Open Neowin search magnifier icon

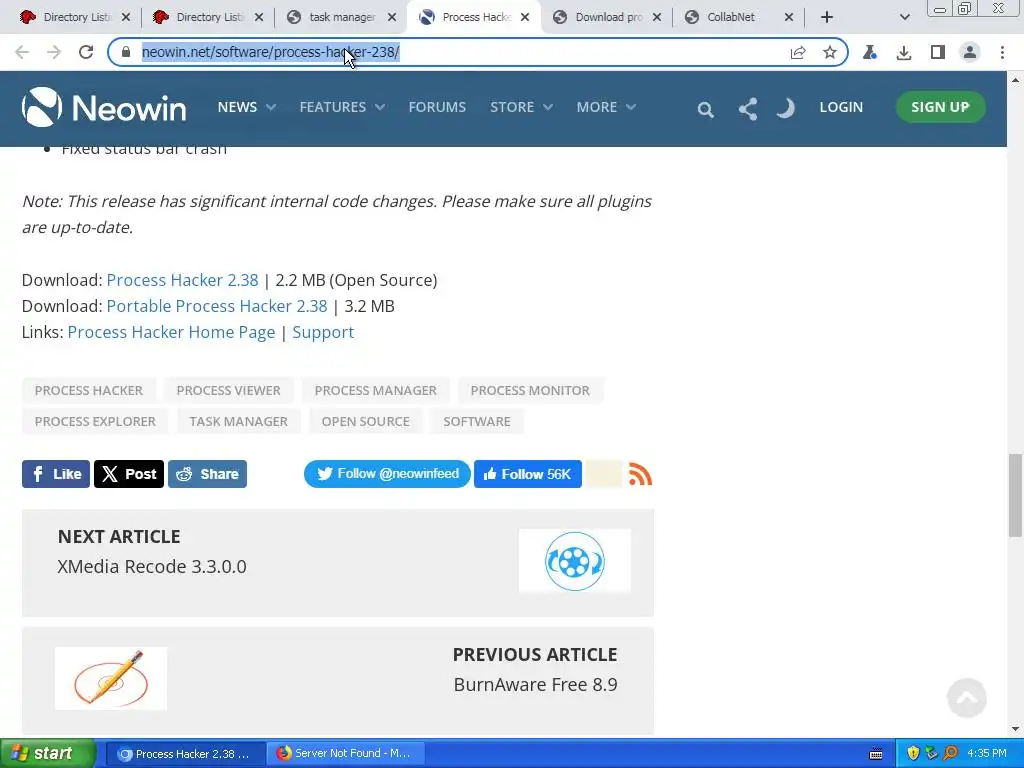click(x=705, y=110)
